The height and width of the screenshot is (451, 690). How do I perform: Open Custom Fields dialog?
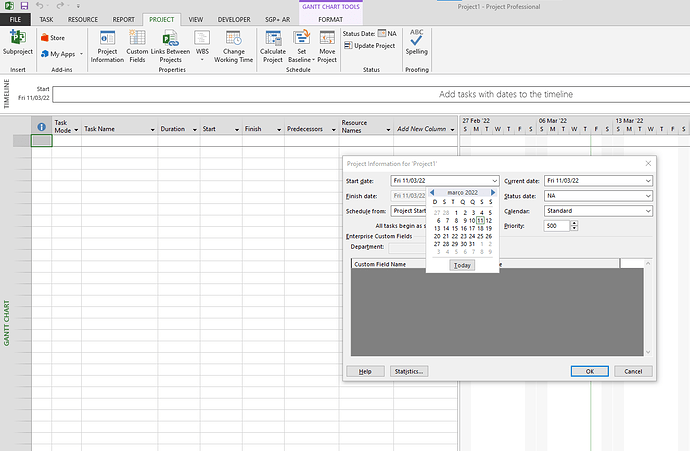point(137,47)
